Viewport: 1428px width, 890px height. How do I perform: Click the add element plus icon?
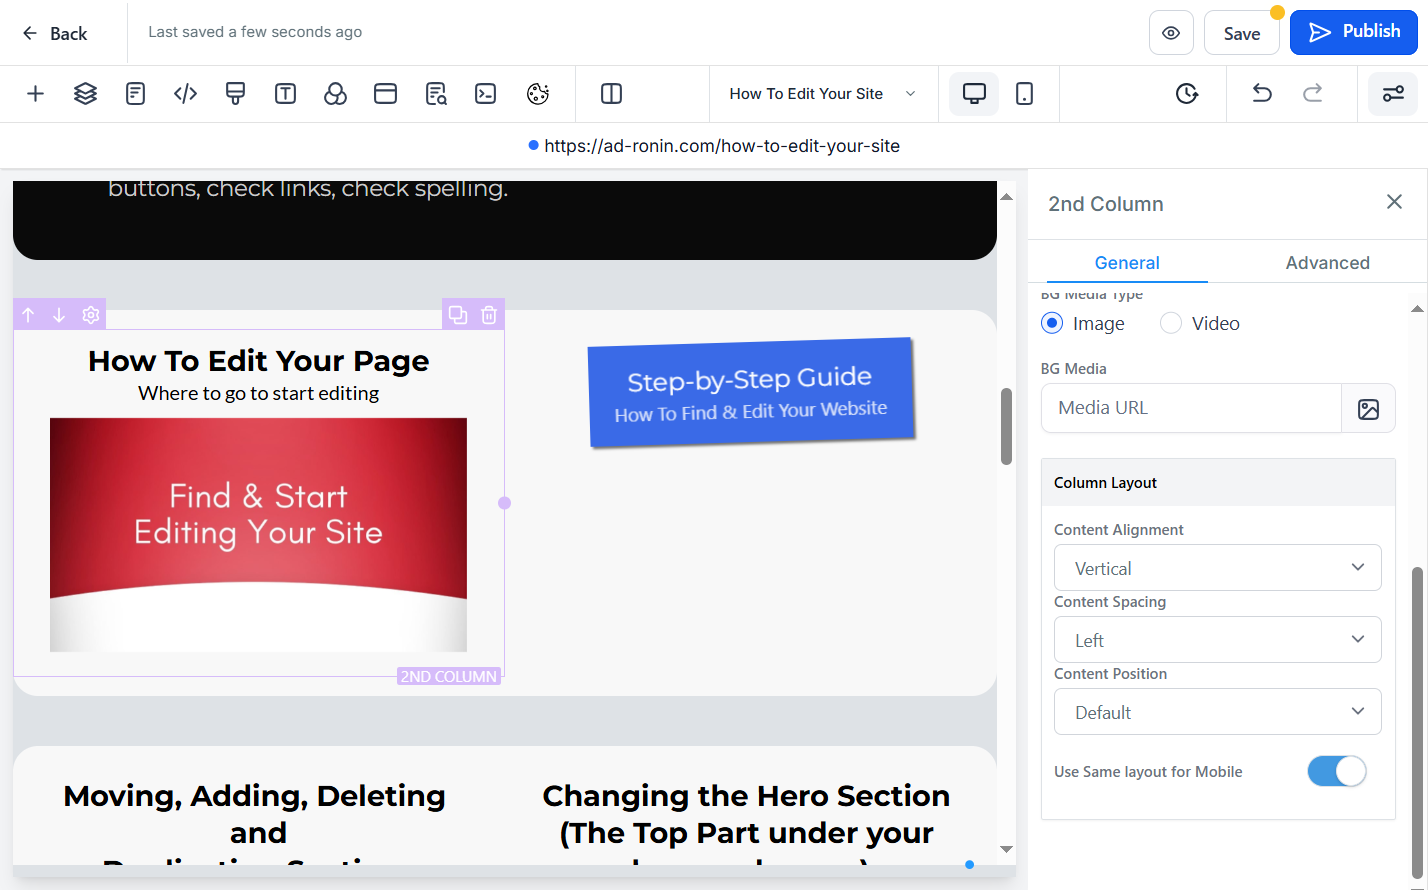tap(35, 94)
